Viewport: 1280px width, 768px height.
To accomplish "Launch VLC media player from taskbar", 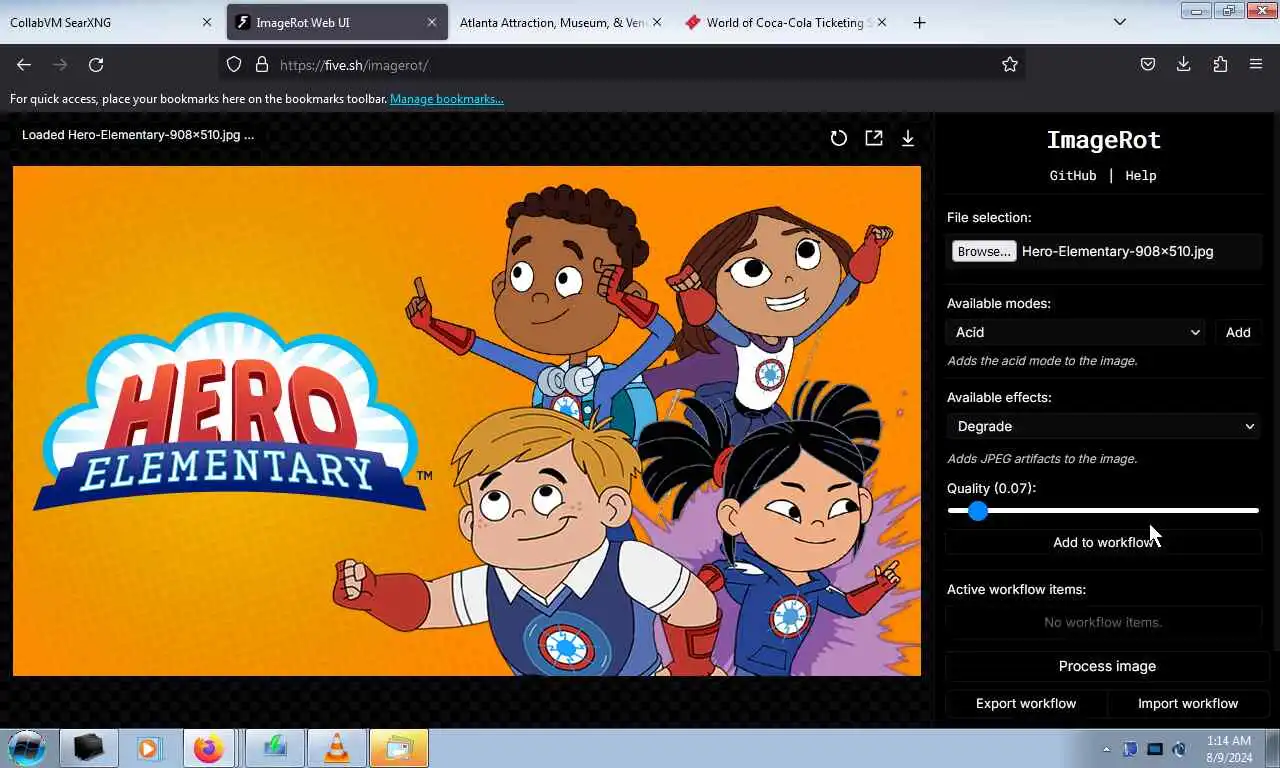I will pyautogui.click(x=337, y=748).
